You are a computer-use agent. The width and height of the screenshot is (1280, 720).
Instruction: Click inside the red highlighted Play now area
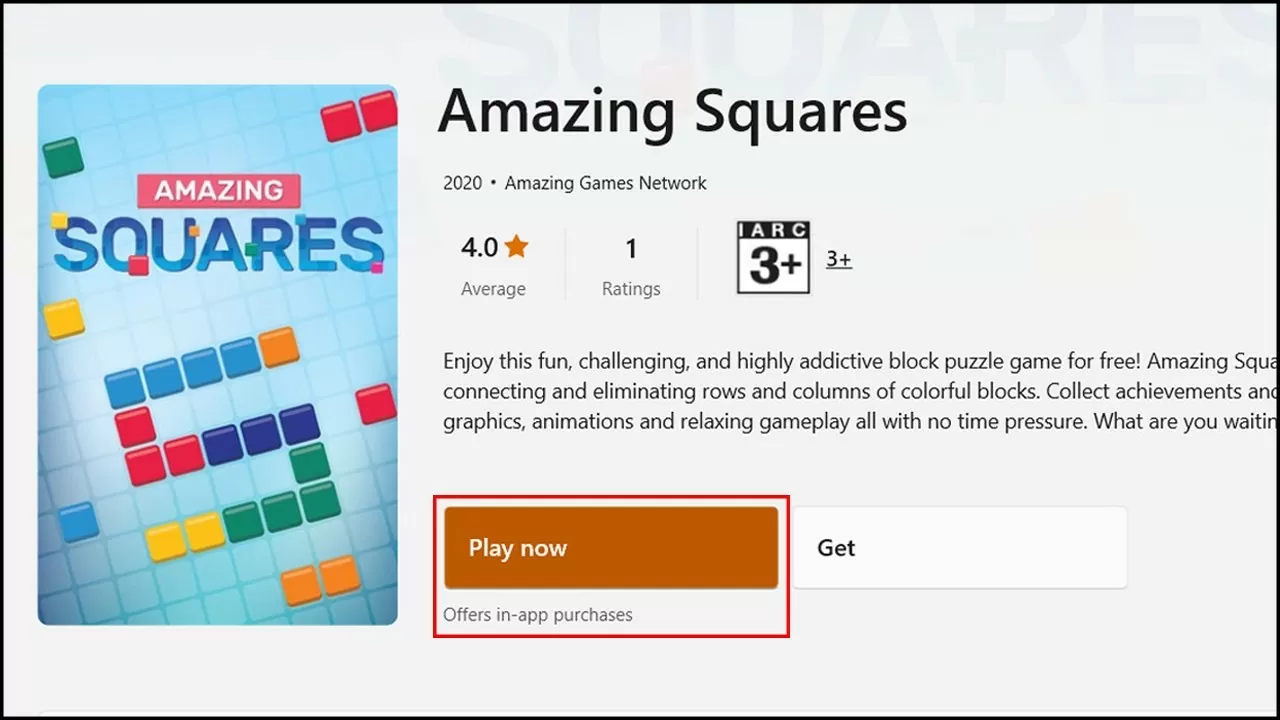tap(611, 547)
